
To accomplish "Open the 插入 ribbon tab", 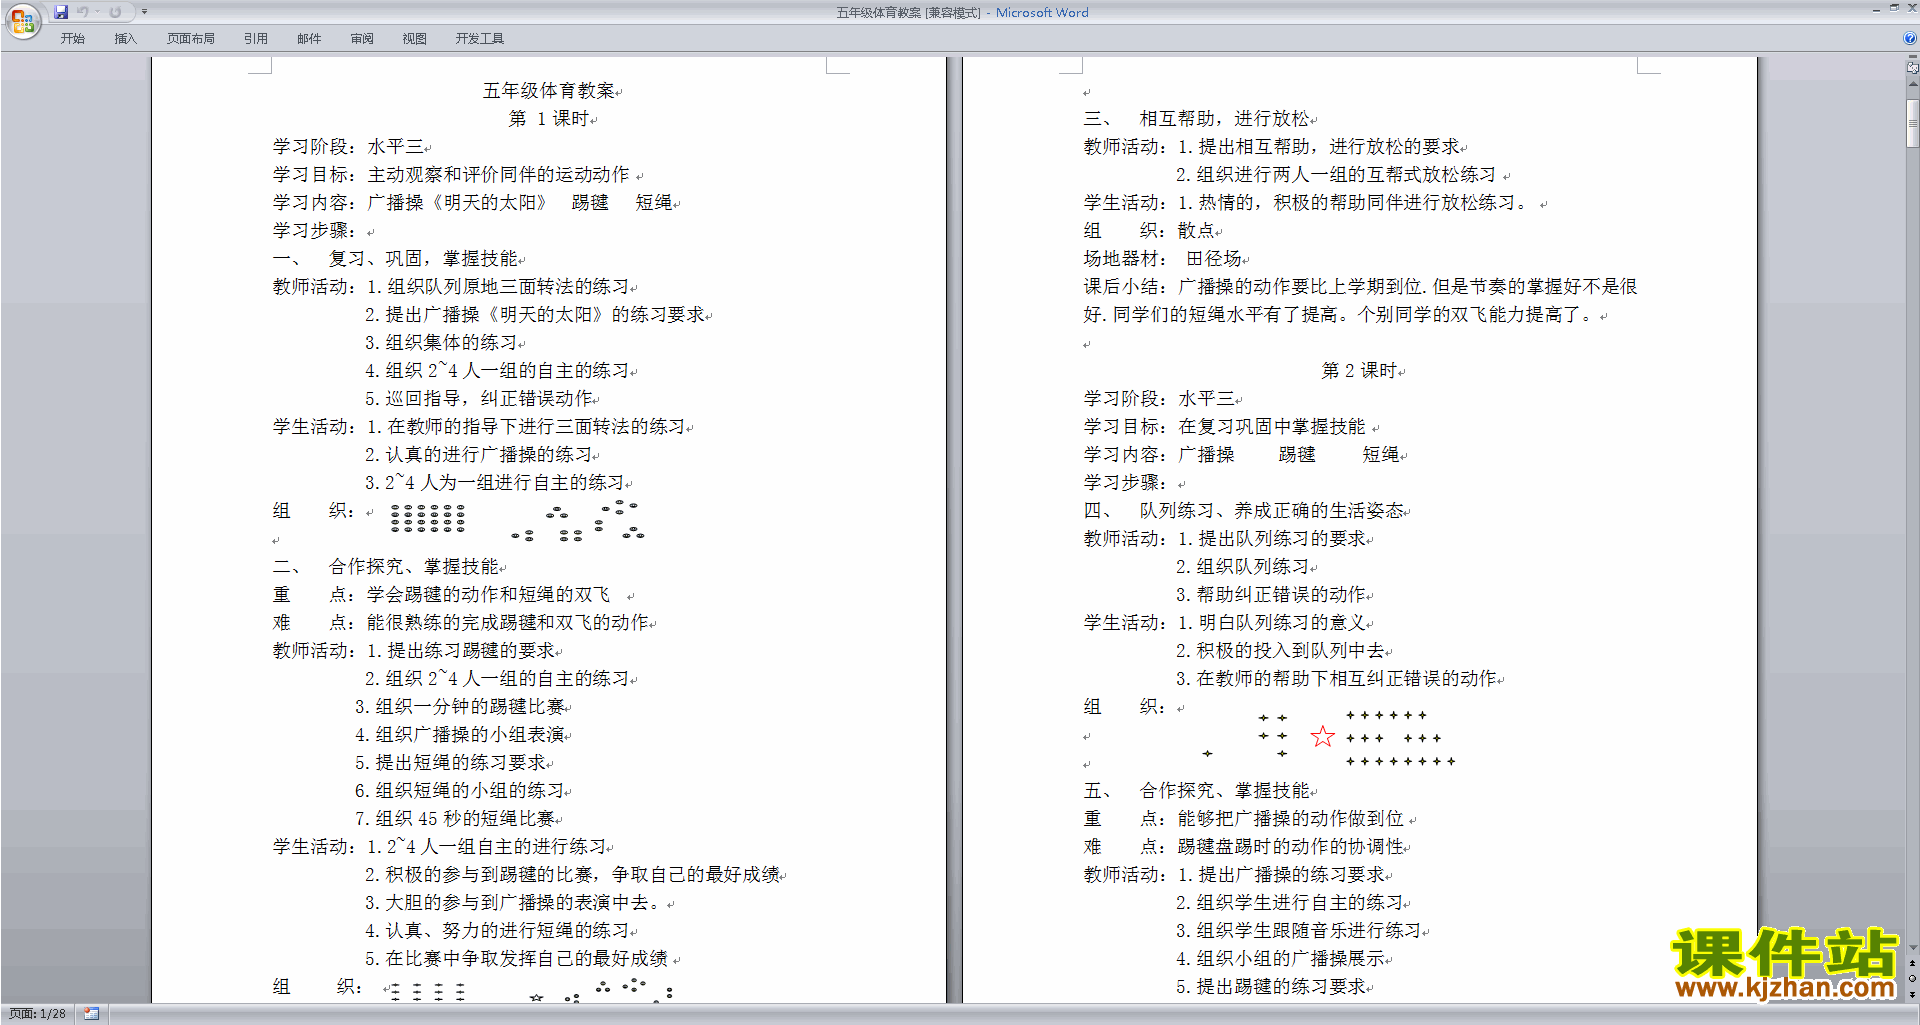I will coord(125,39).
